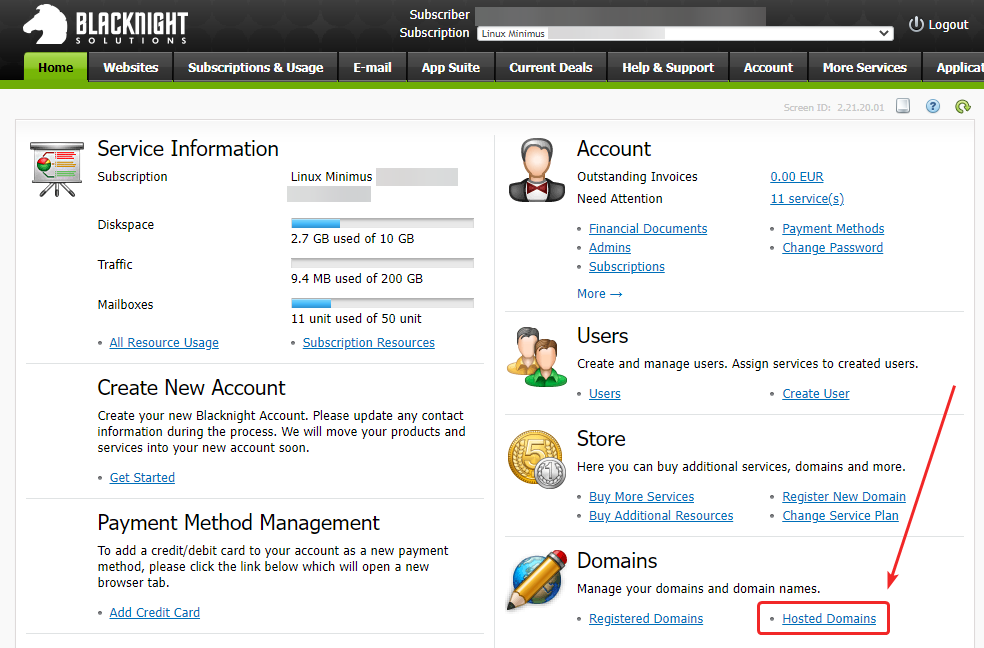
Task: Expand More in the Account section
Action: (599, 294)
